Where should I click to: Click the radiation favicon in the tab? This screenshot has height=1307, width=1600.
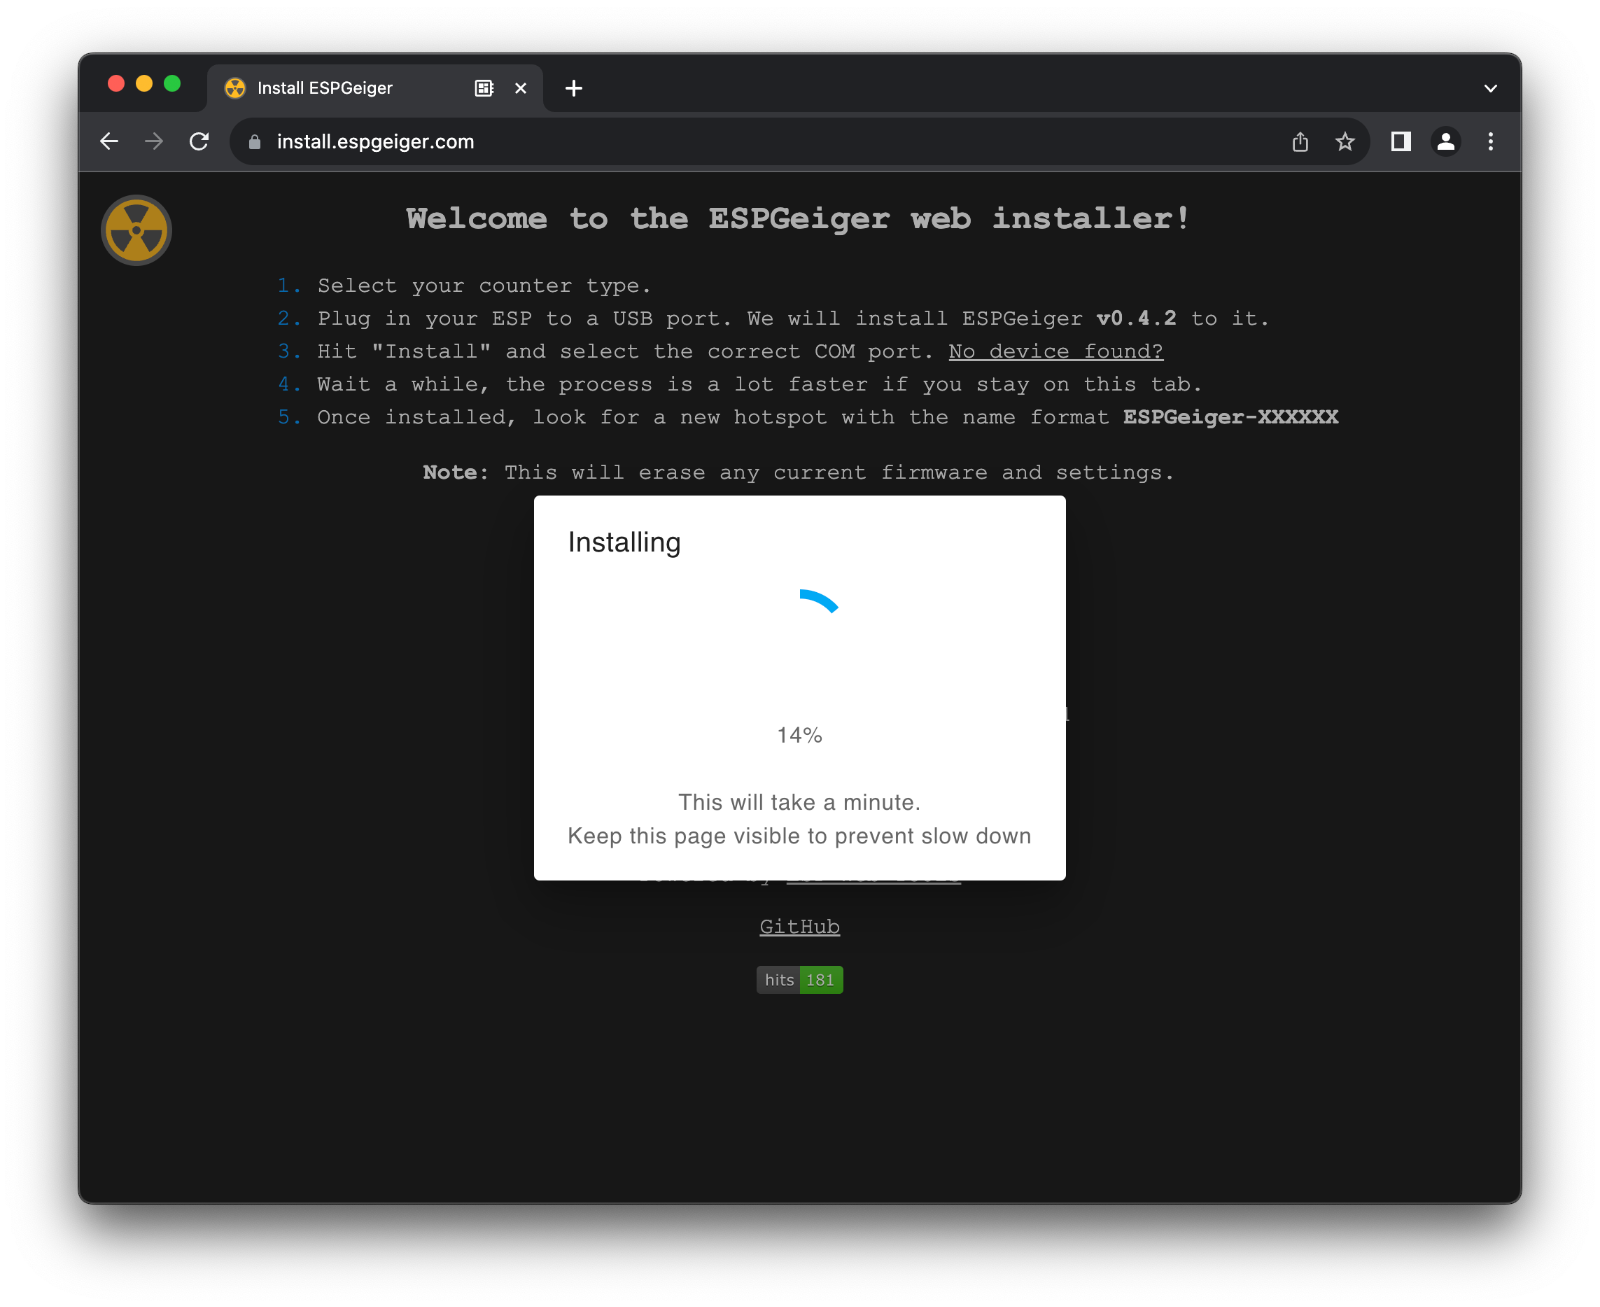(235, 88)
